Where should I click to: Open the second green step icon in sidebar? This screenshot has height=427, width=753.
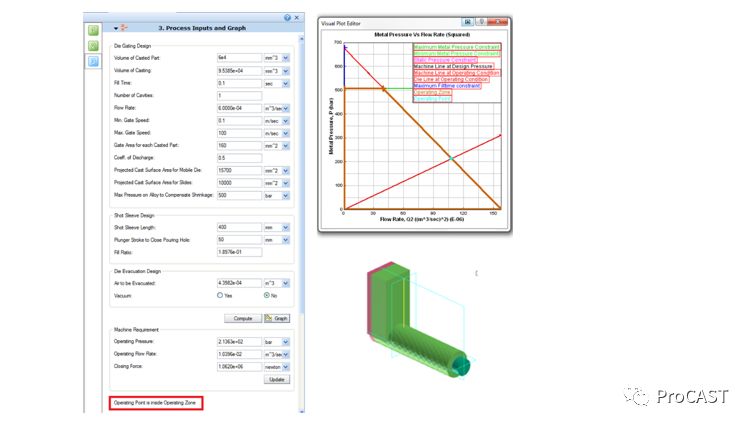point(93,46)
